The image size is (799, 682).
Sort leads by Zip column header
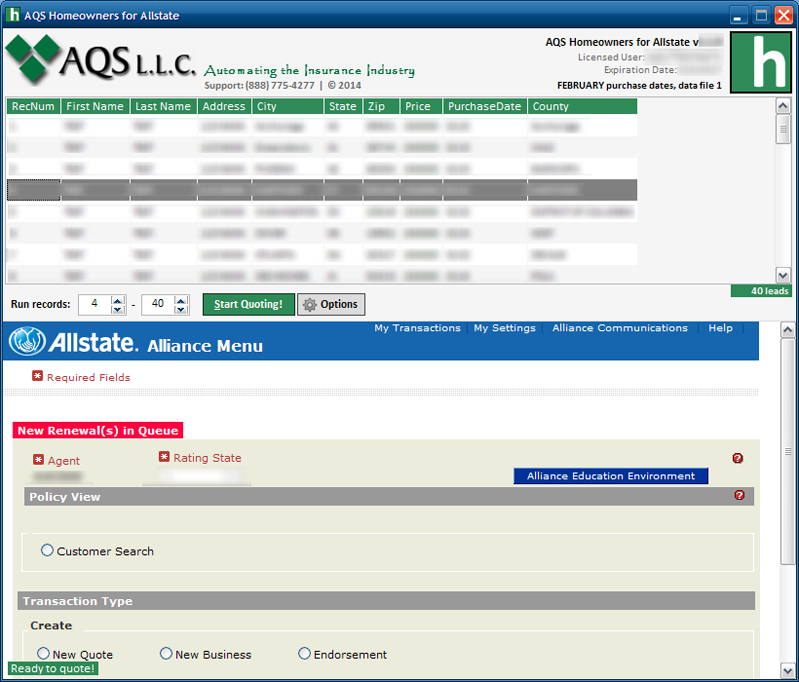381,106
